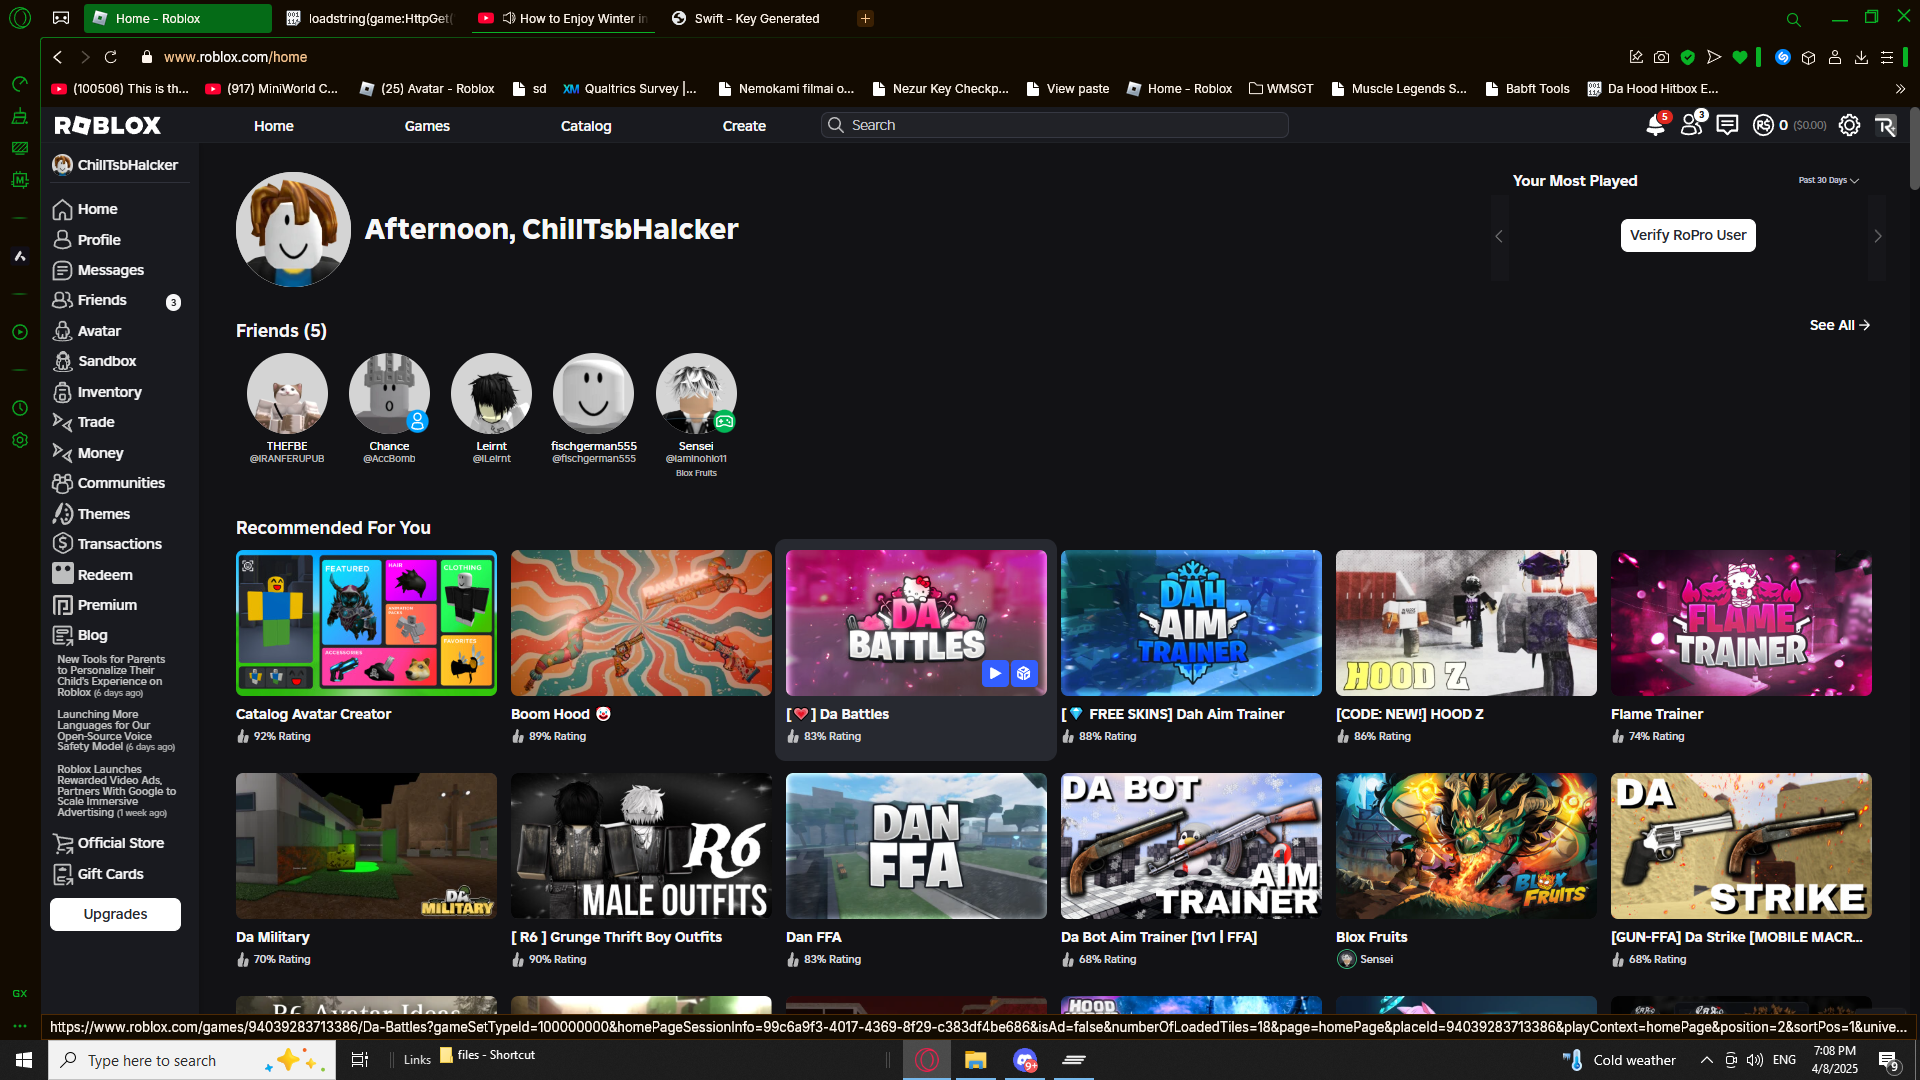1920x1080 pixels.
Task: Expand the bookmarks bar overflow chevron
Action: [x=1900, y=89]
